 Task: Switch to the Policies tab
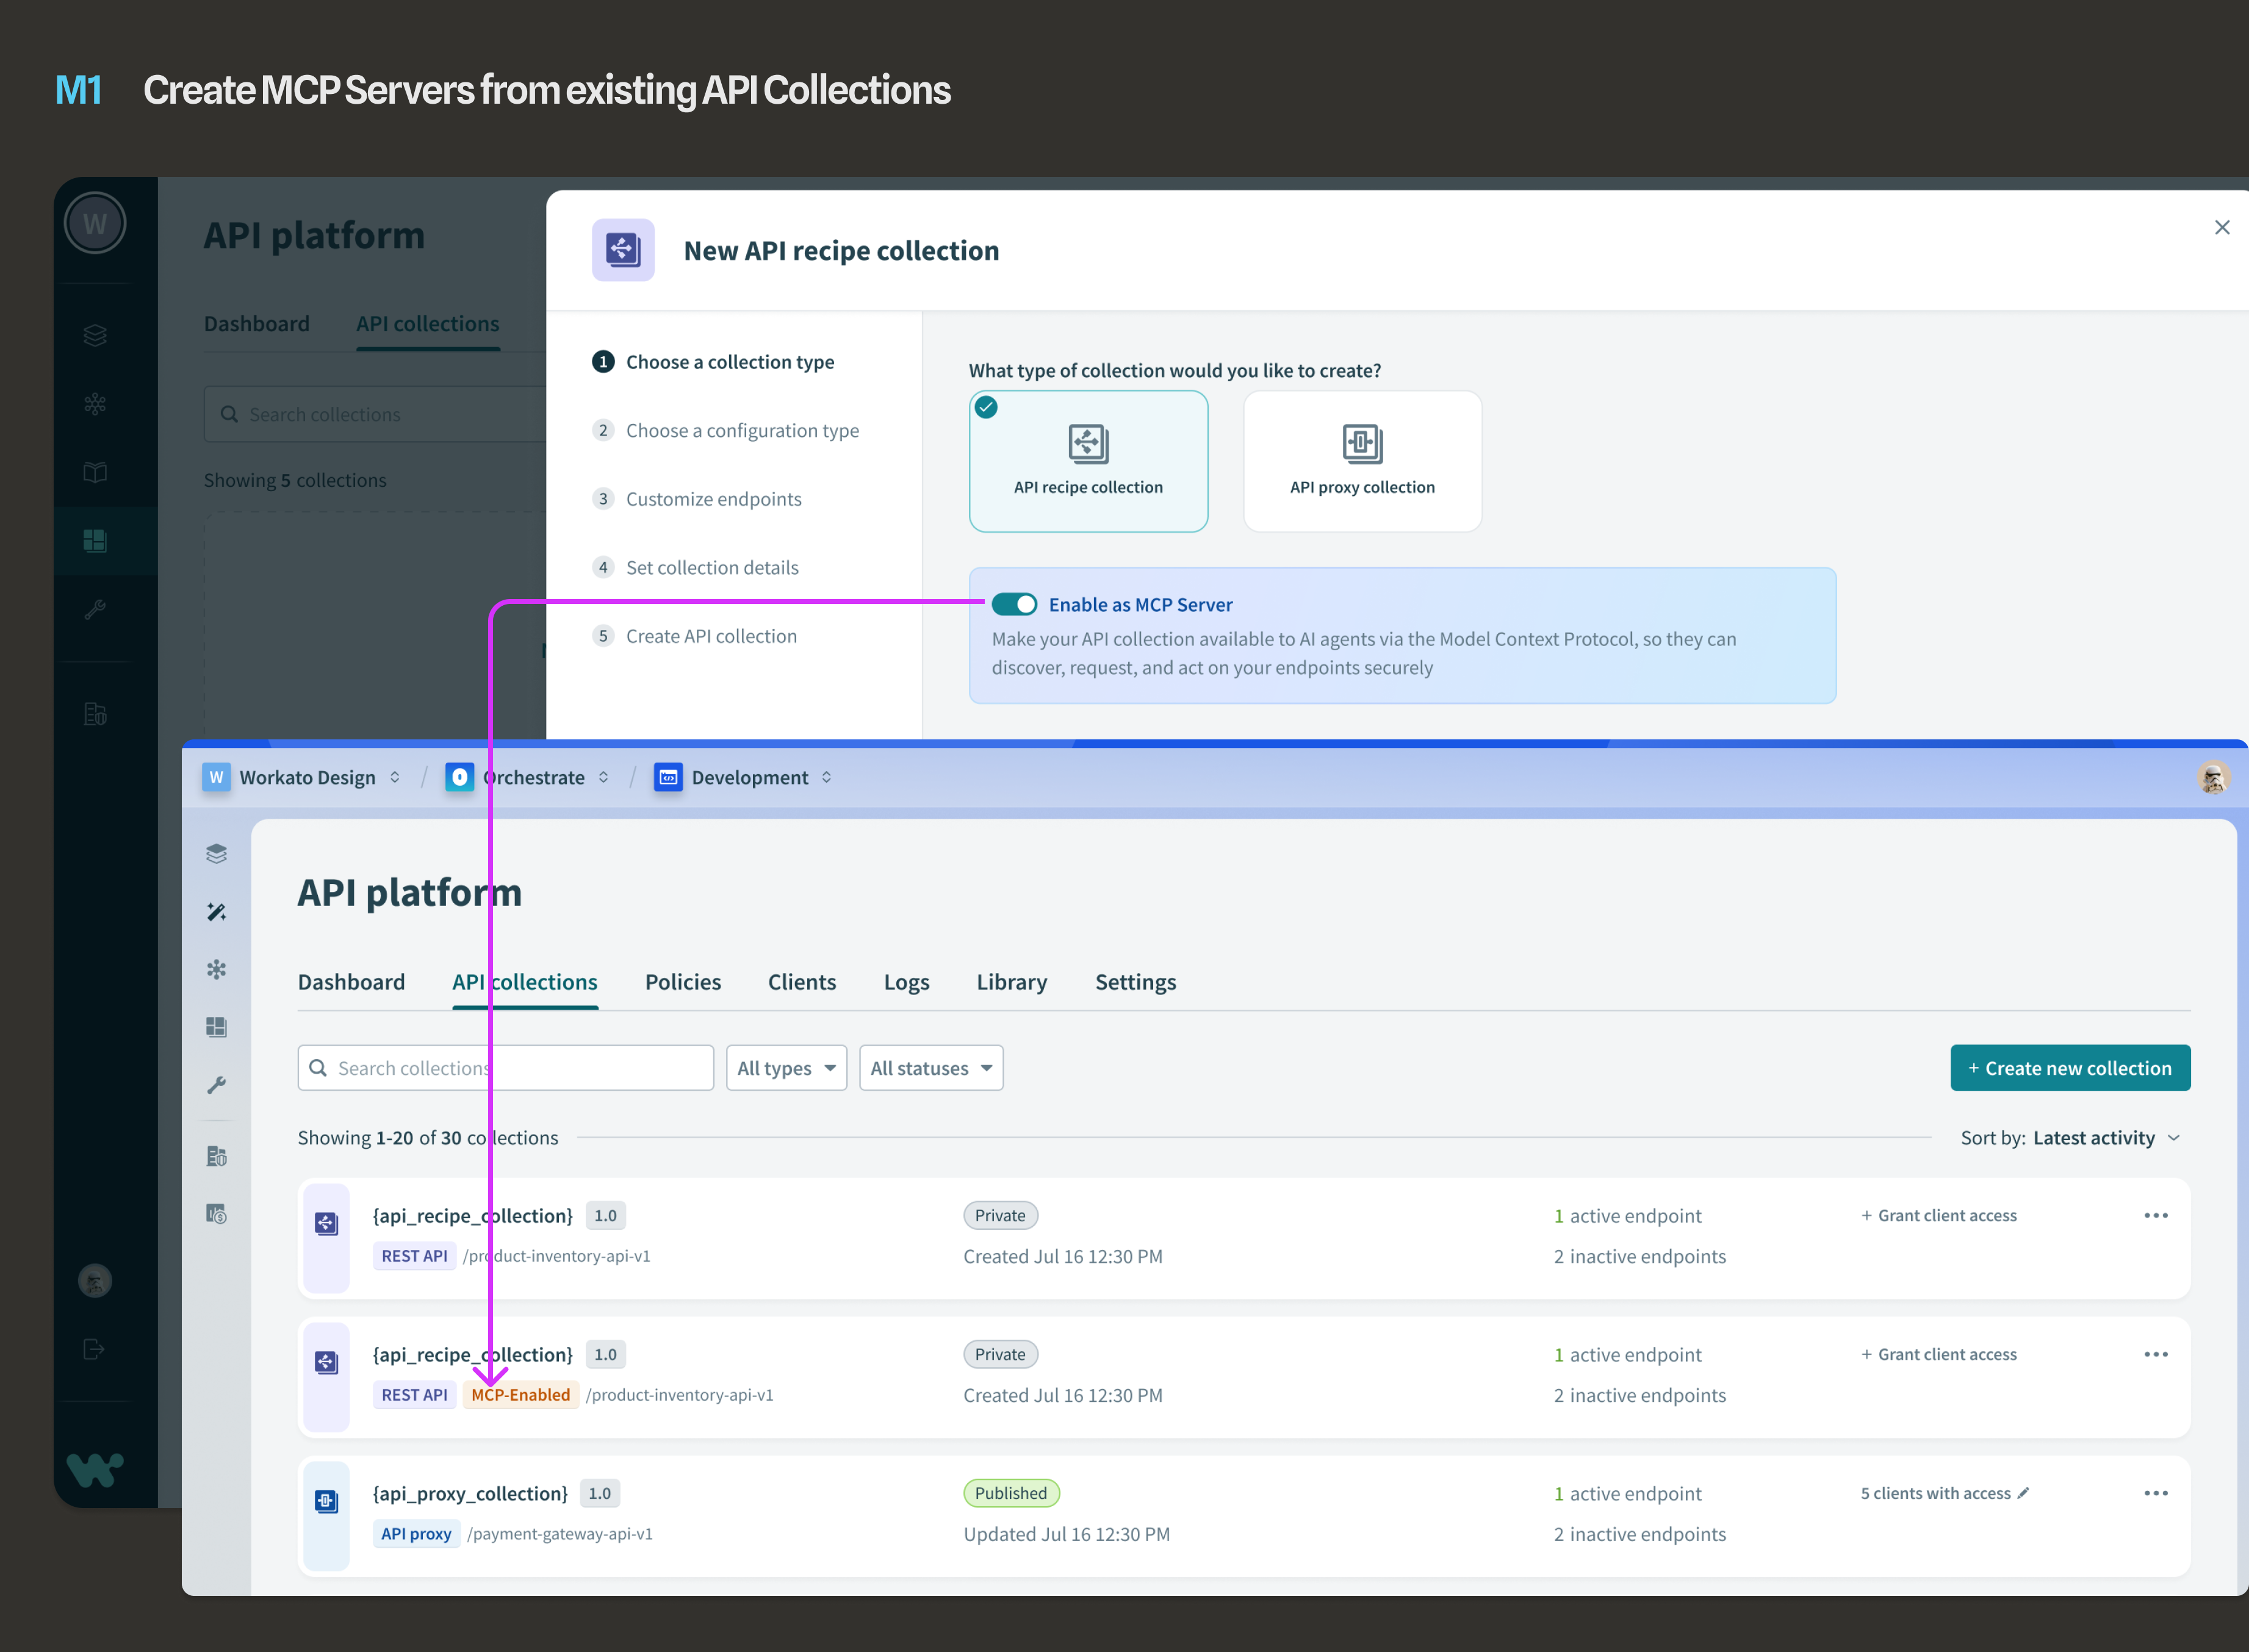tap(683, 983)
